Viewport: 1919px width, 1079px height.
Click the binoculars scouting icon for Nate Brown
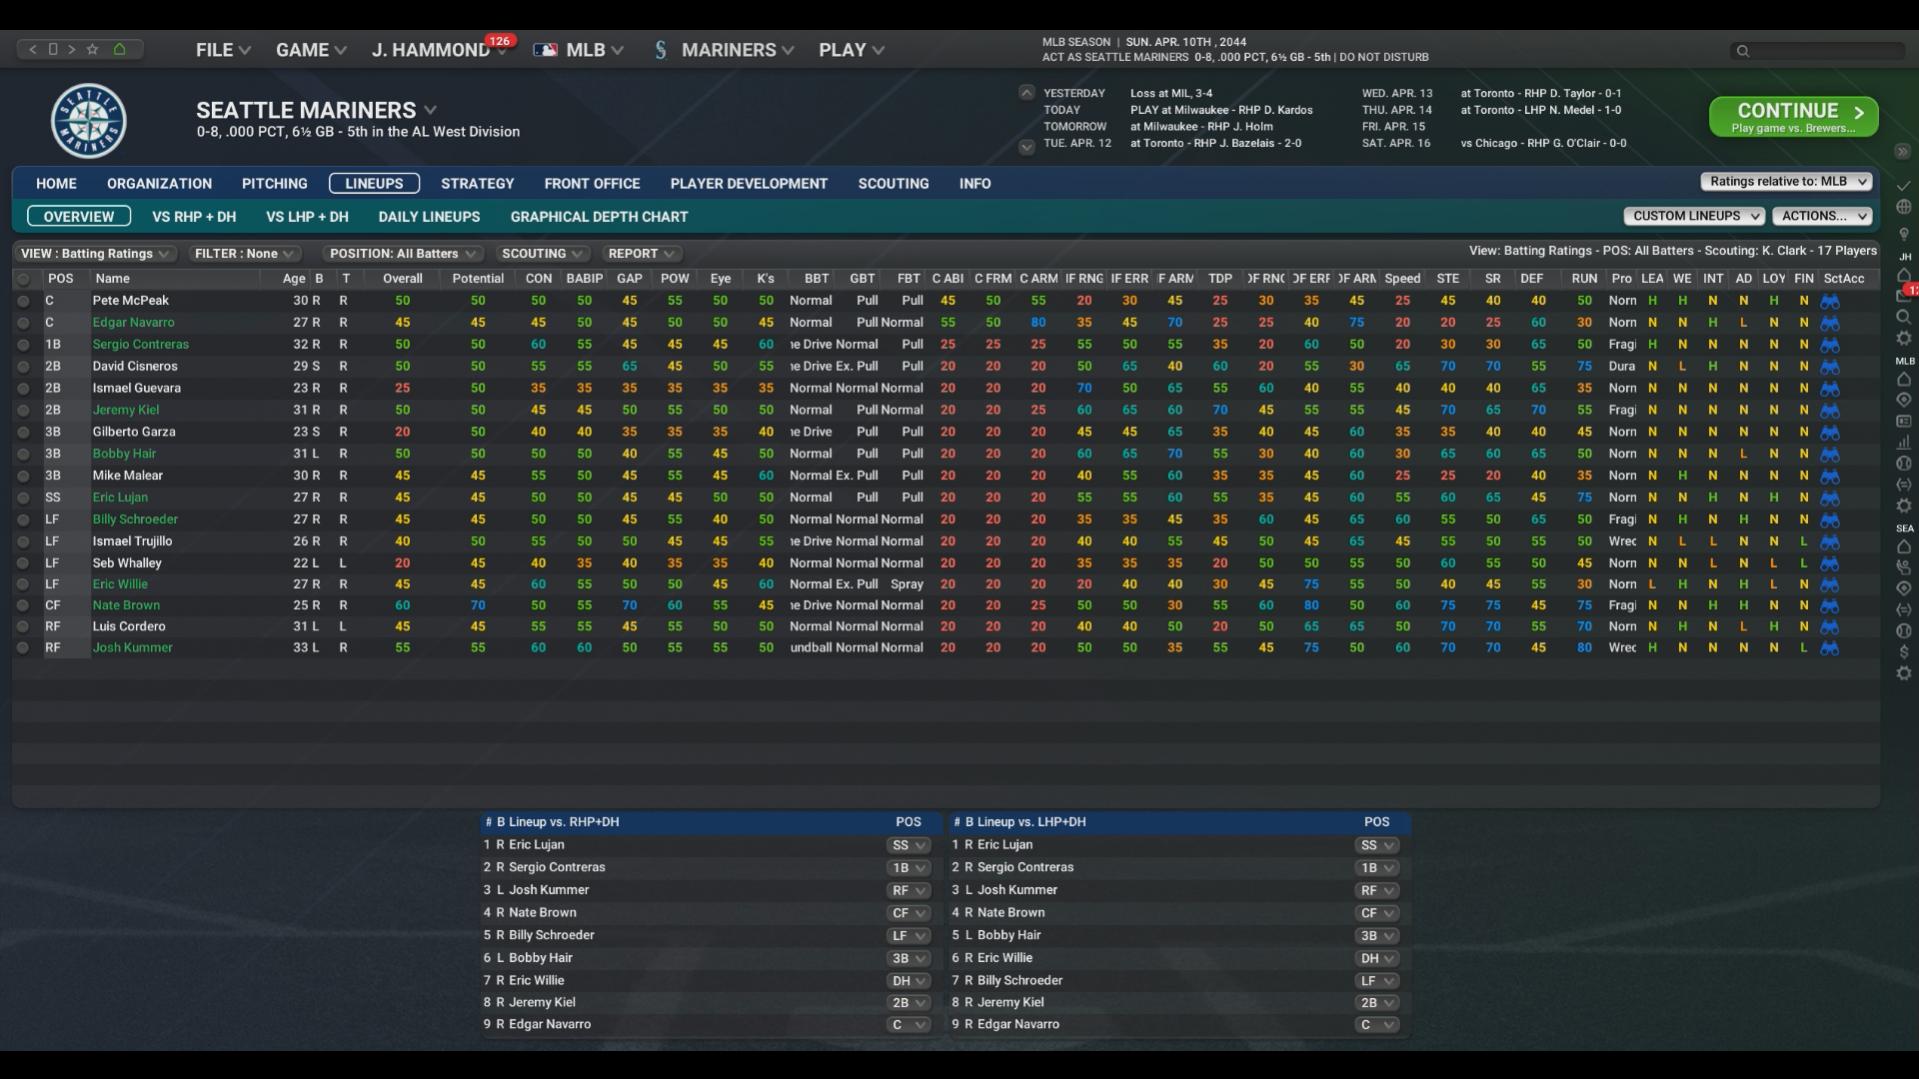(x=1830, y=606)
